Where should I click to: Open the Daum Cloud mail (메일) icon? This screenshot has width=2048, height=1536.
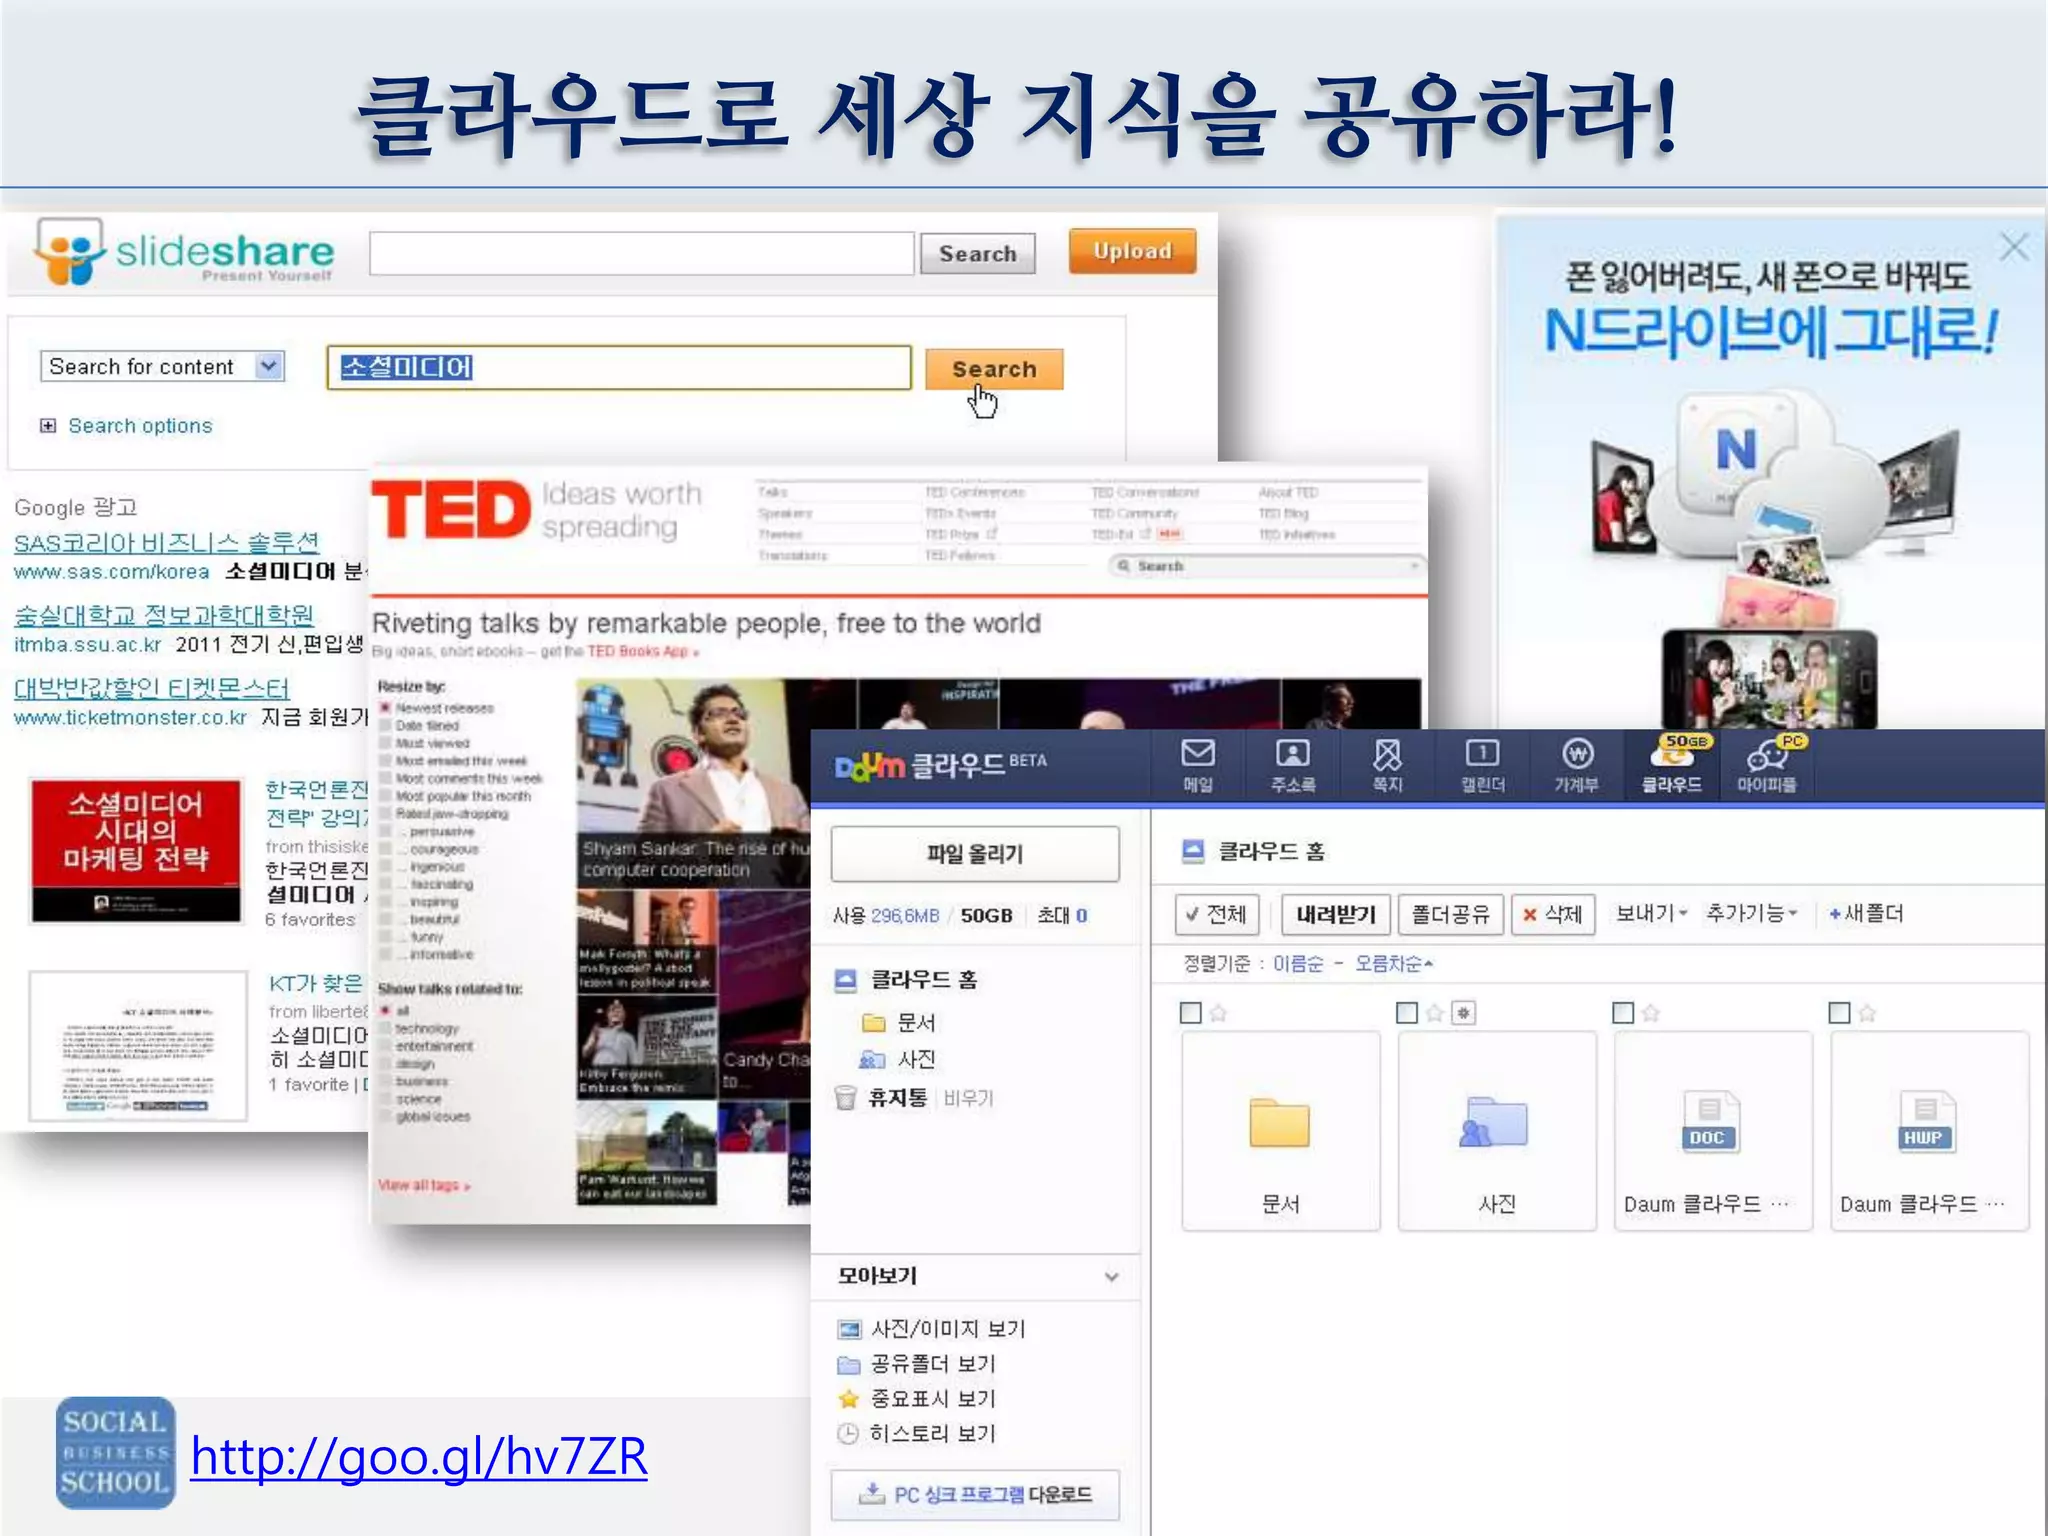tap(1197, 765)
